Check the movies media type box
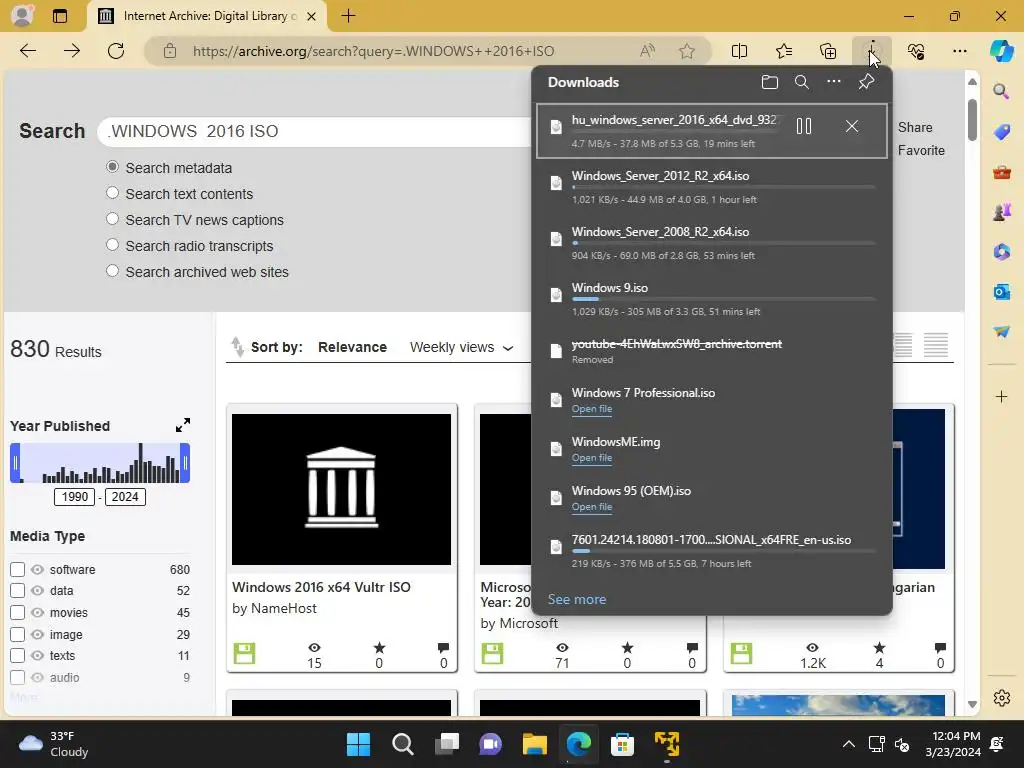This screenshot has height=768, width=1024. 18,613
